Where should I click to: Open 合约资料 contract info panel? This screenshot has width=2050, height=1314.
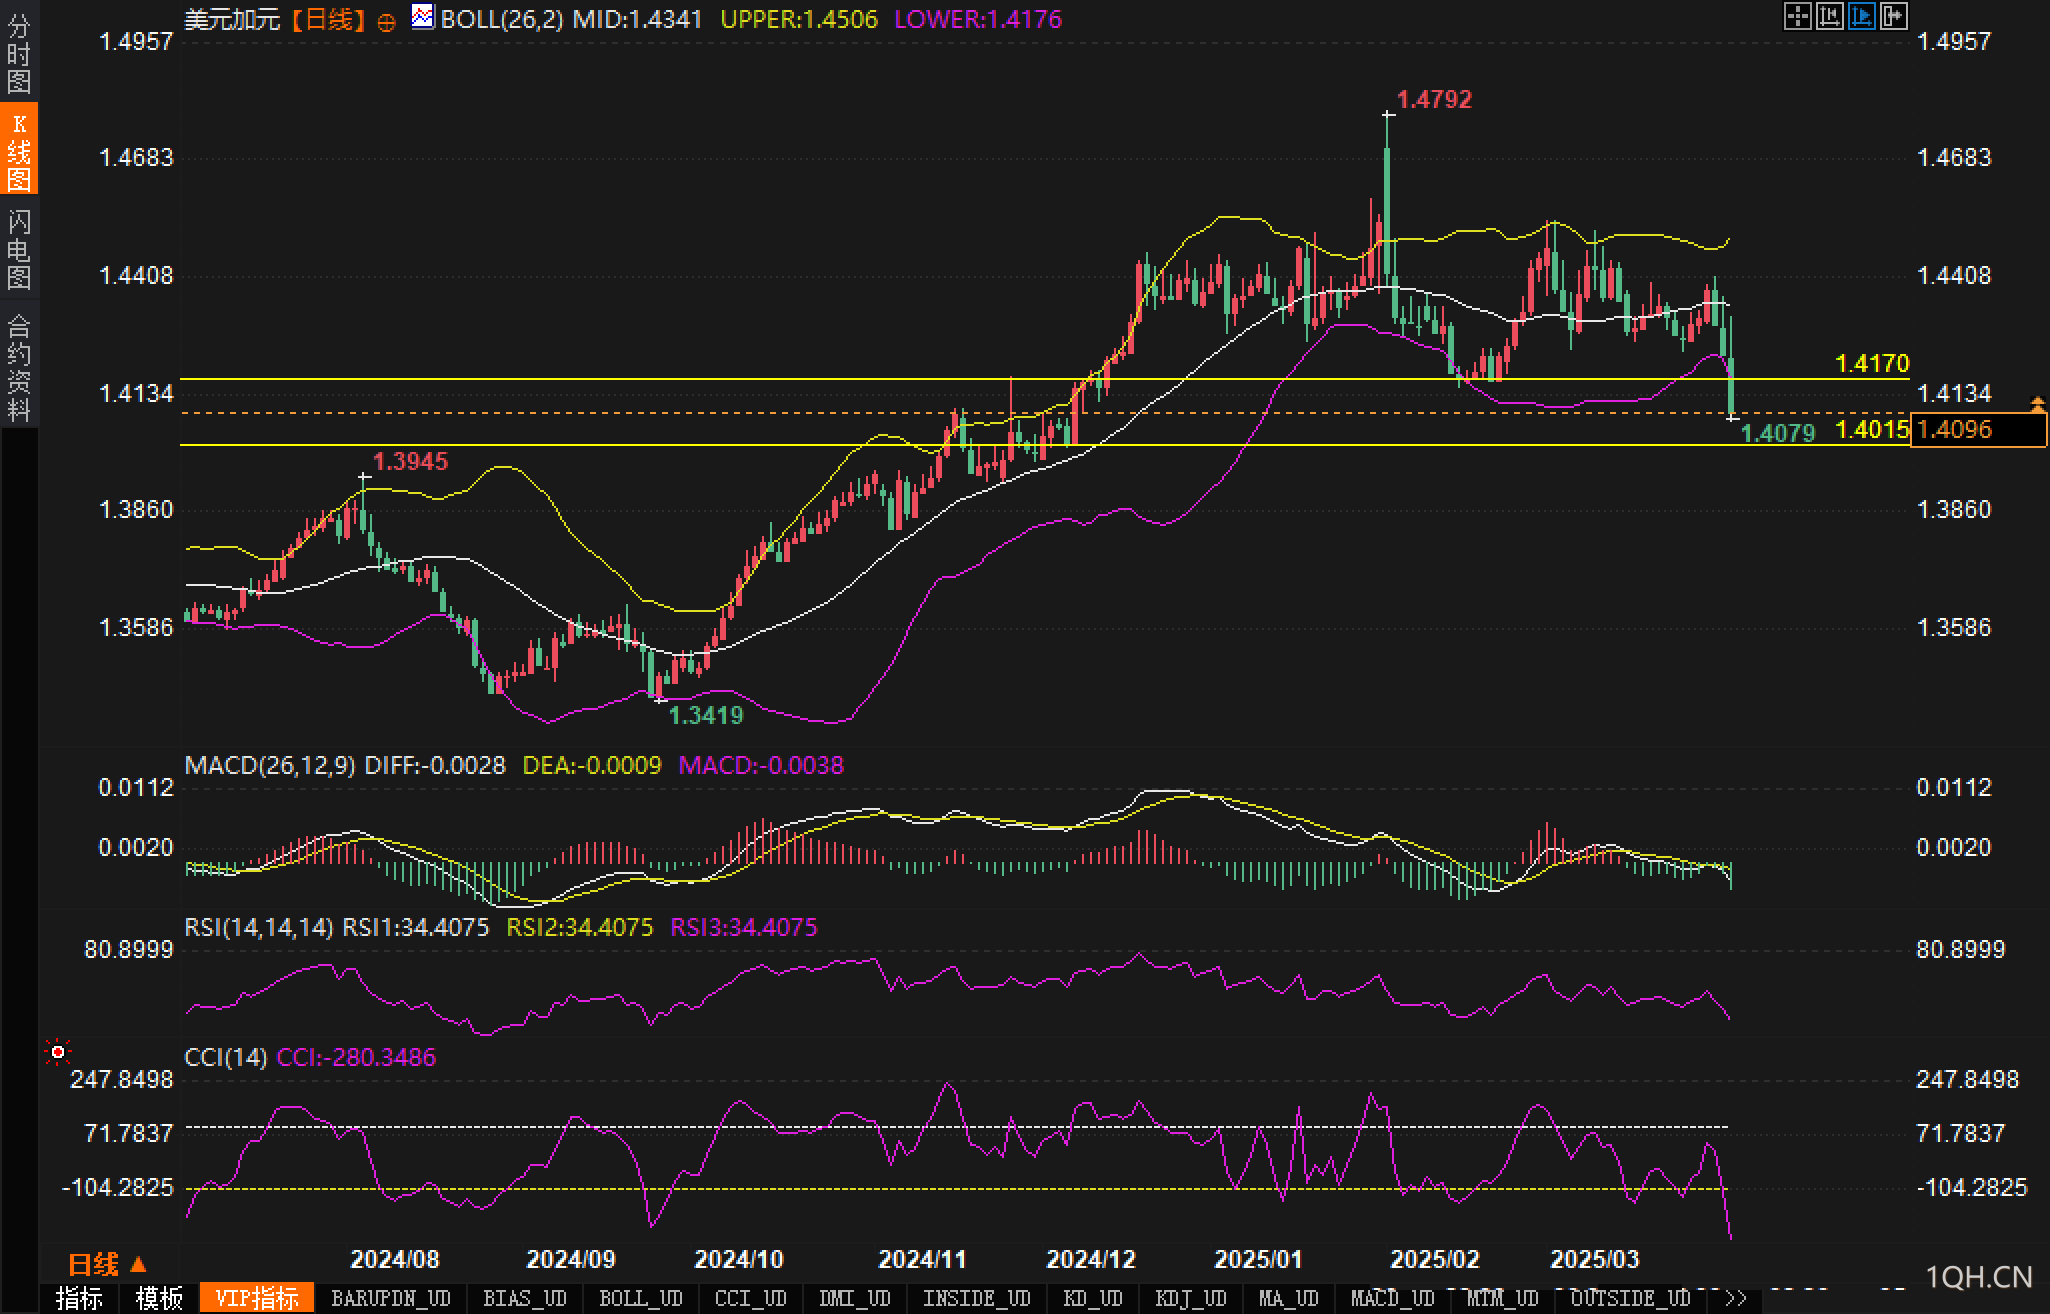point(18,366)
